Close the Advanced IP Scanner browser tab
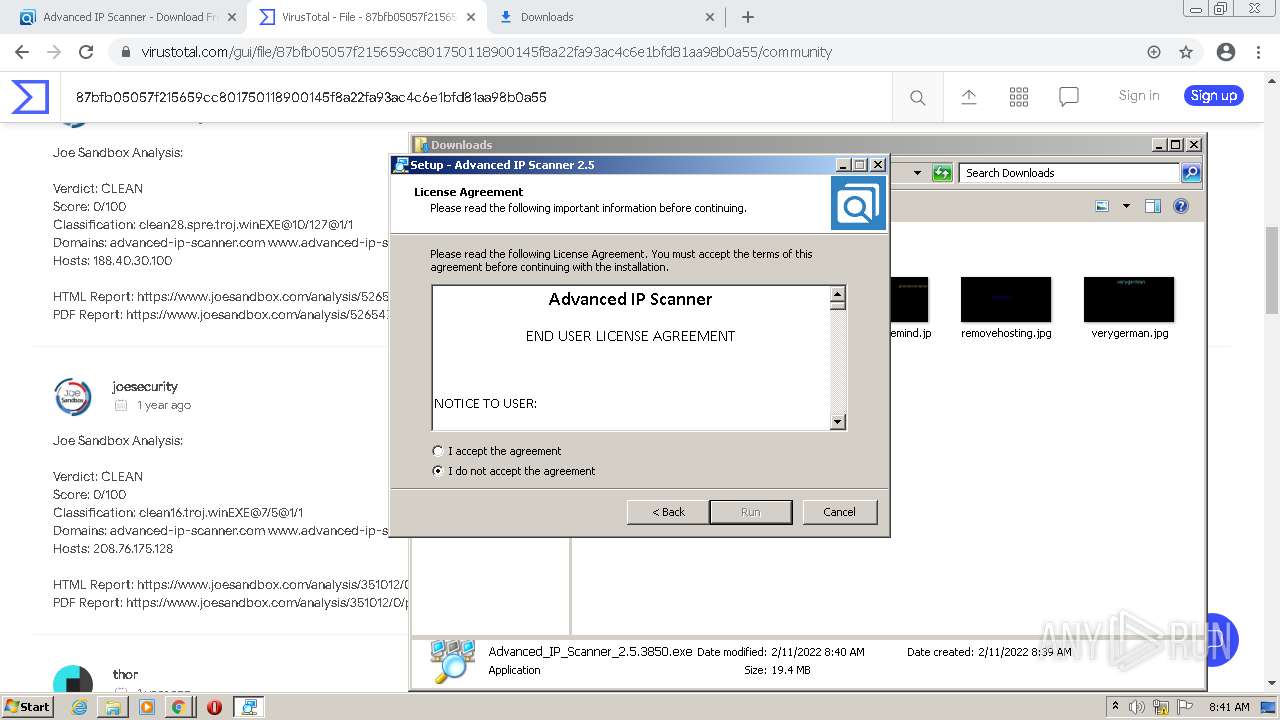Image resolution: width=1280 pixels, height=720 pixels. [232, 17]
